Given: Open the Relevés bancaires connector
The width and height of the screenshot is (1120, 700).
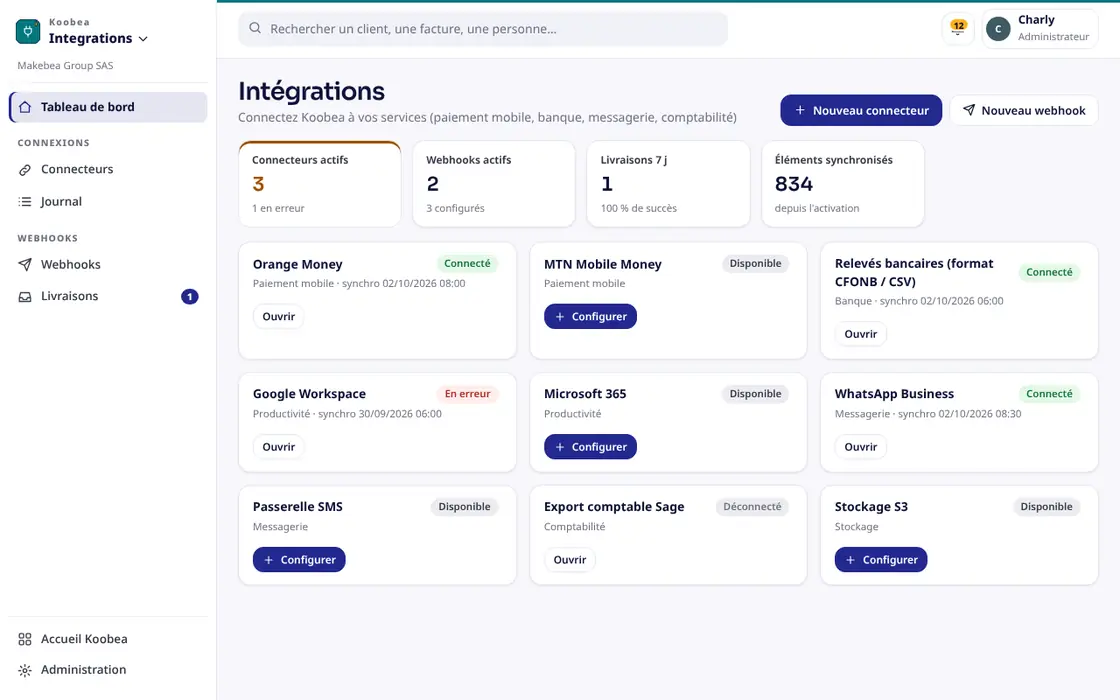Looking at the screenshot, I should (861, 334).
